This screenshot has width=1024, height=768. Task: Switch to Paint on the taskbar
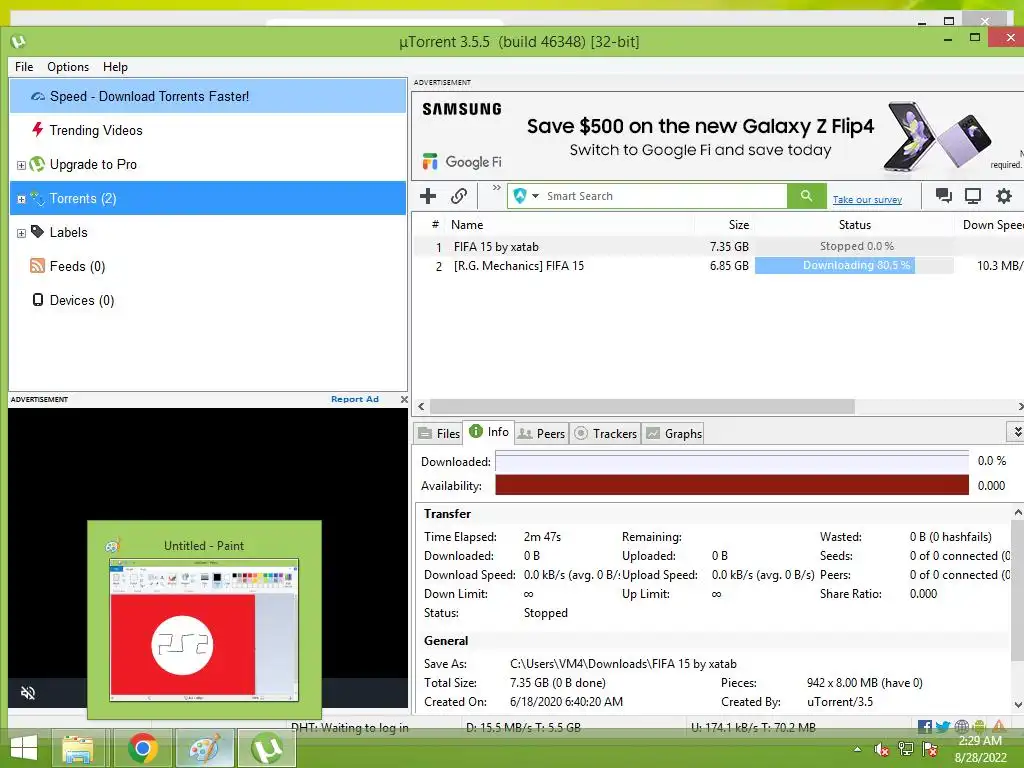pos(204,748)
